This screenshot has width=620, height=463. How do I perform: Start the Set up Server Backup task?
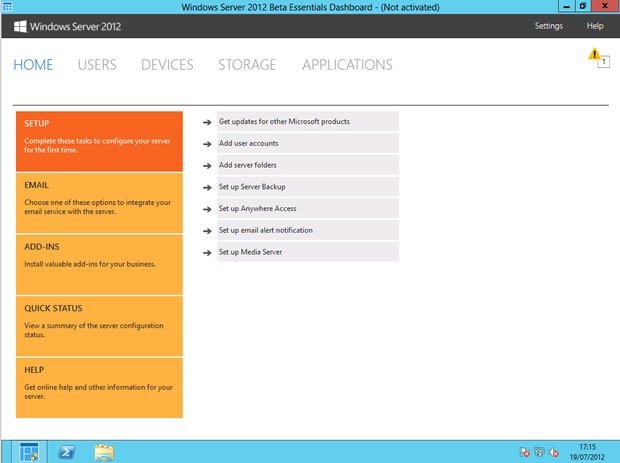[x=308, y=187]
